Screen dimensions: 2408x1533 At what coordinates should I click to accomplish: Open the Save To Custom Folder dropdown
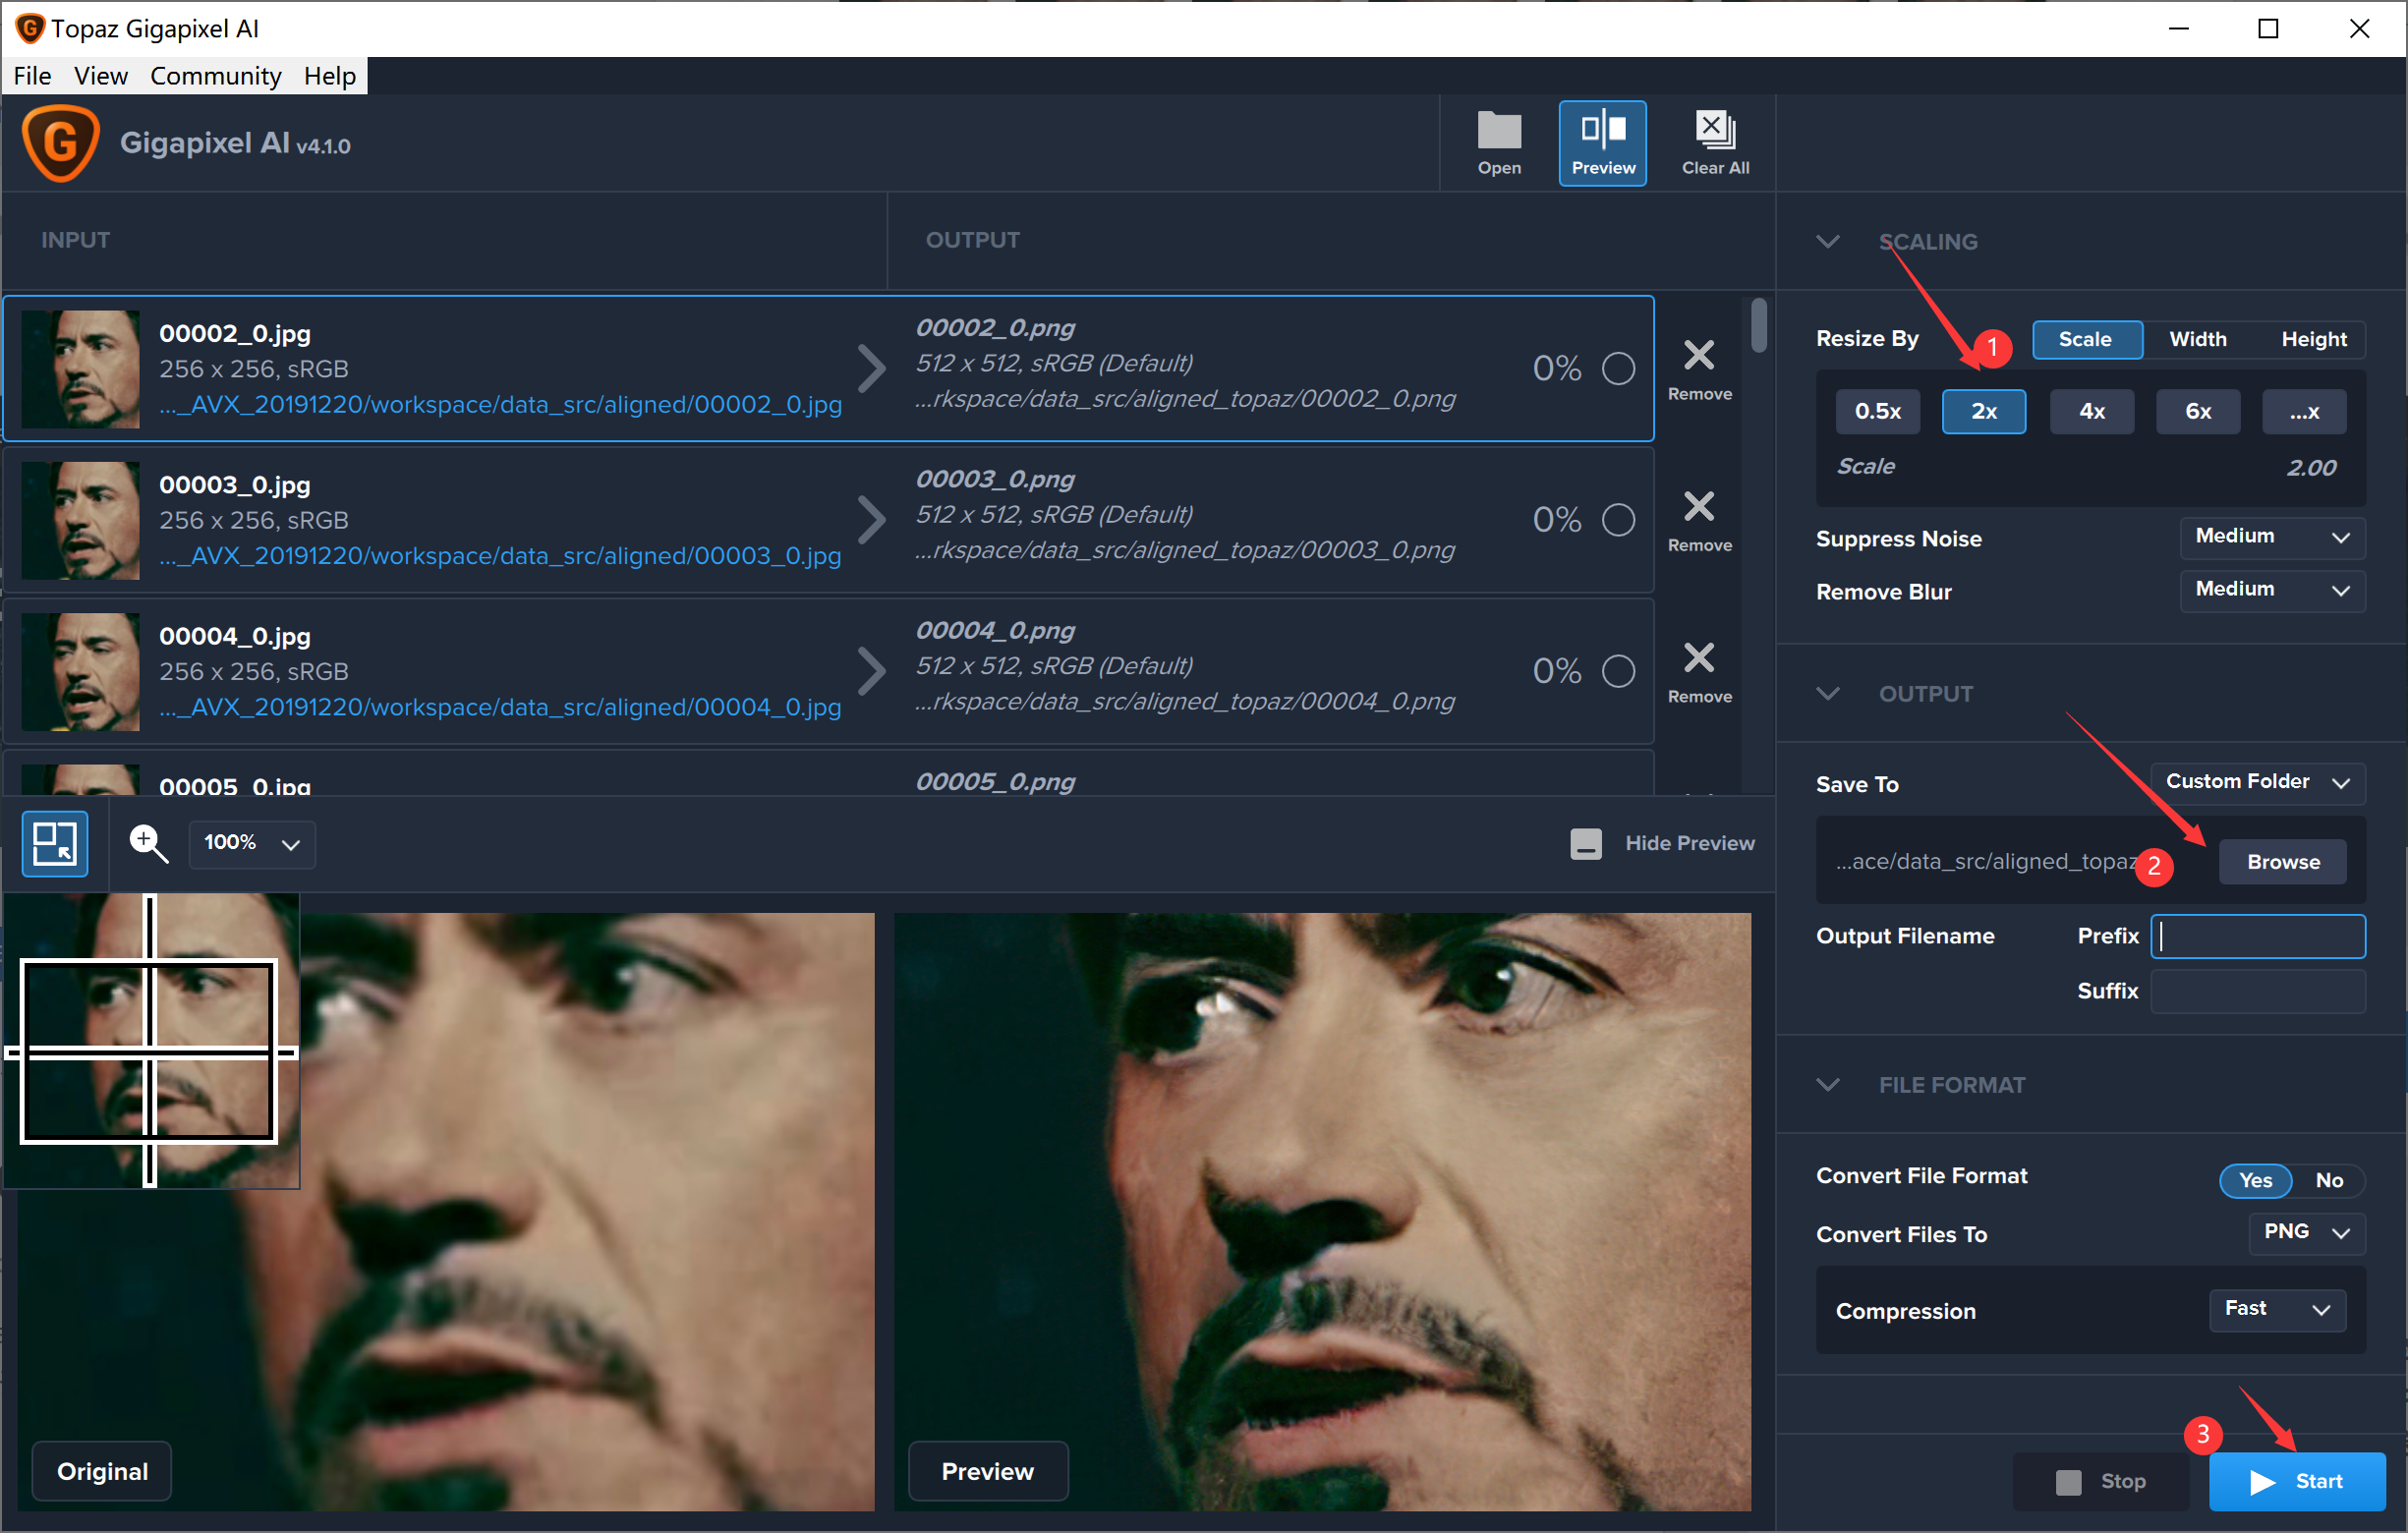[2257, 782]
